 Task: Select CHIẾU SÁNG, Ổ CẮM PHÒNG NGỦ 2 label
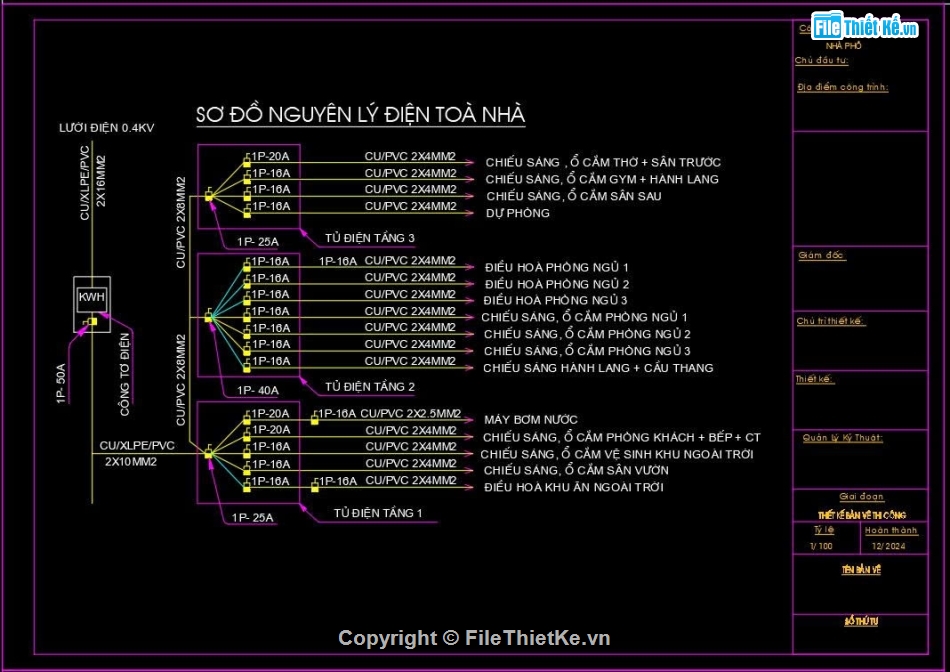(x=587, y=334)
